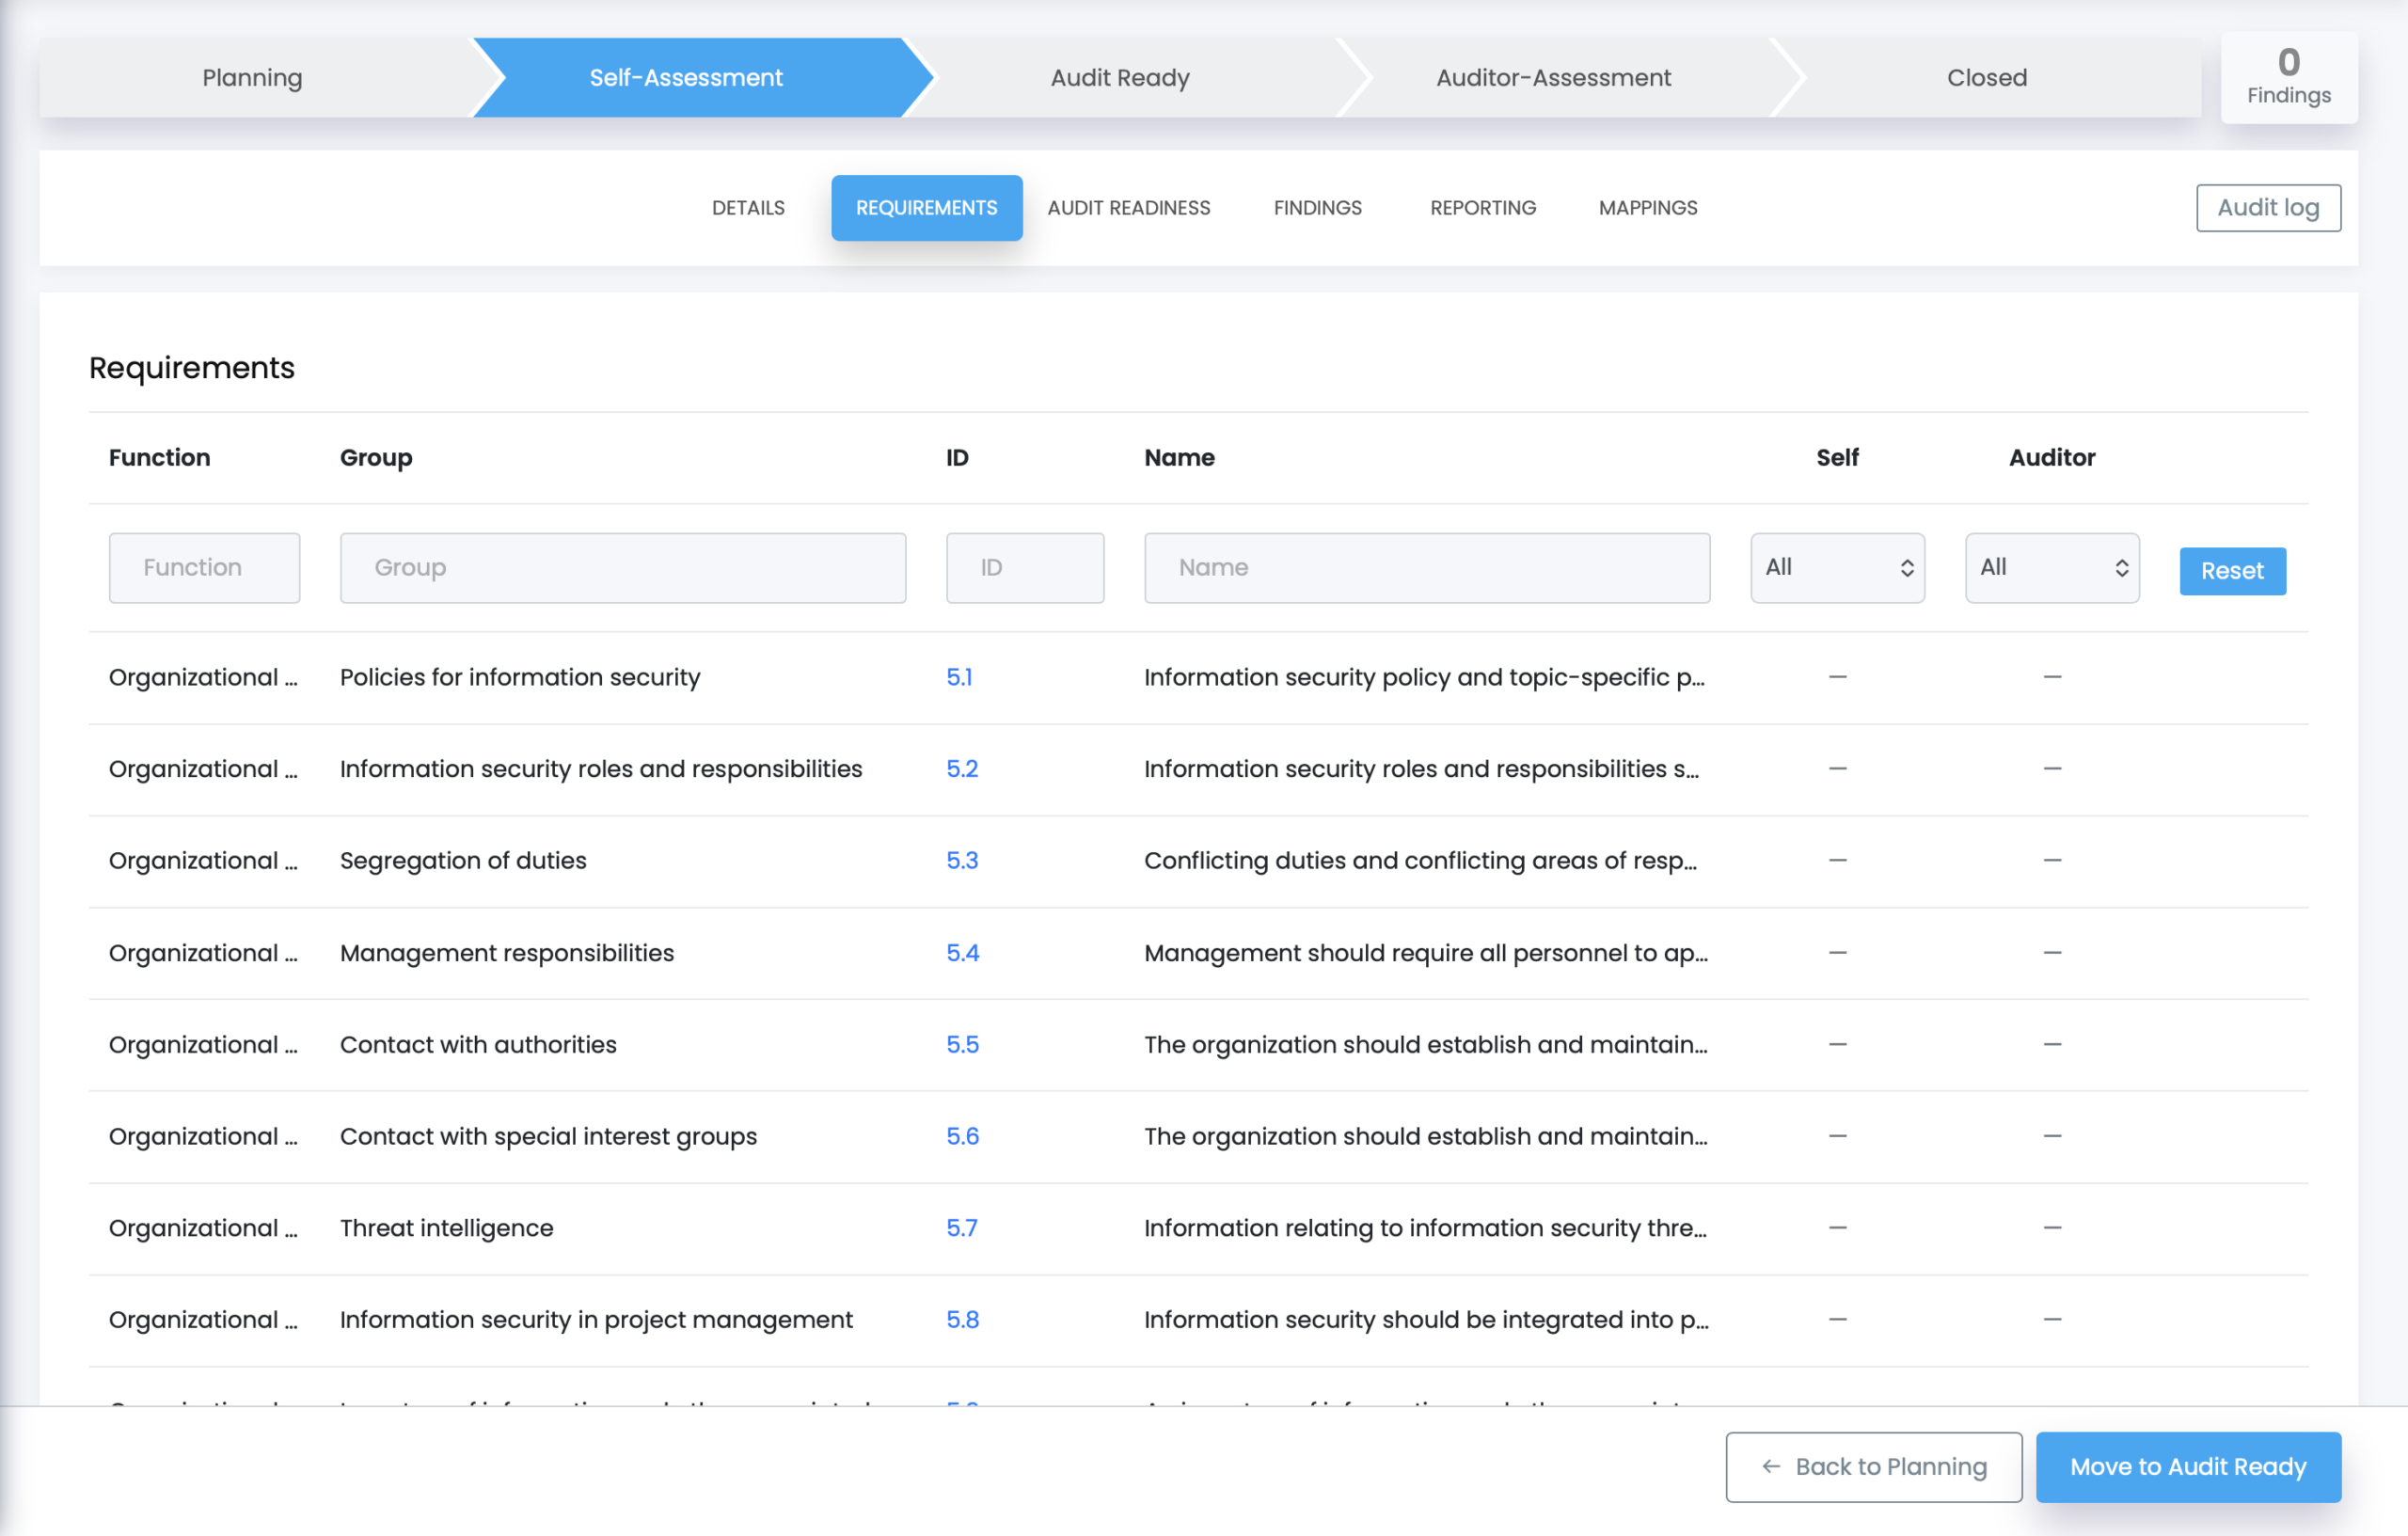Open requirement ID 5.6 link
The width and height of the screenshot is (2408, 1536).
pos(962,1136)
